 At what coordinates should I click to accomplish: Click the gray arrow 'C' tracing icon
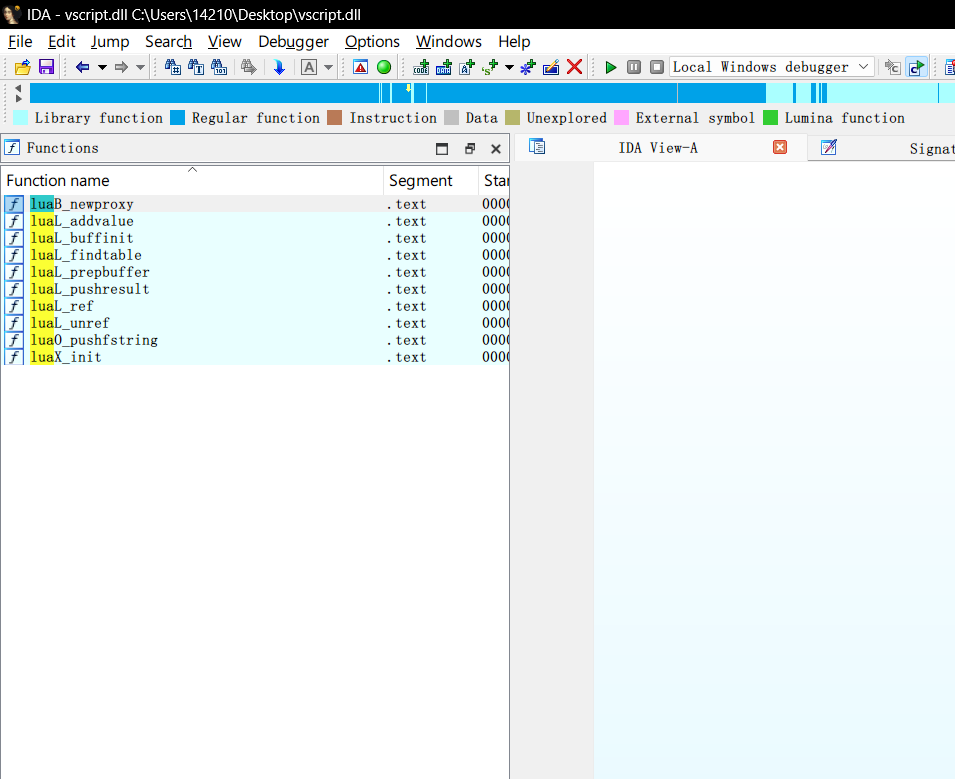(x=893, y=67)
